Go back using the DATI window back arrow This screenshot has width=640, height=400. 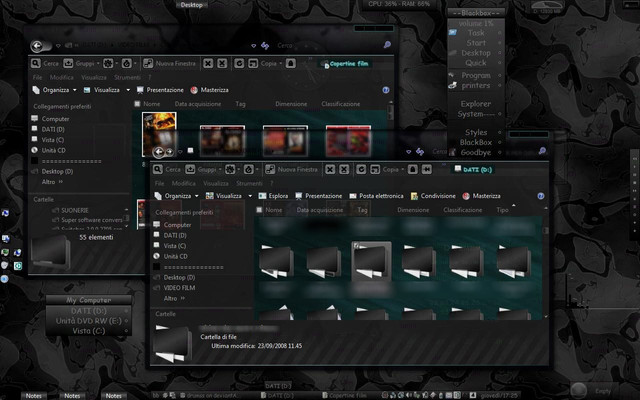coord(158,152)
